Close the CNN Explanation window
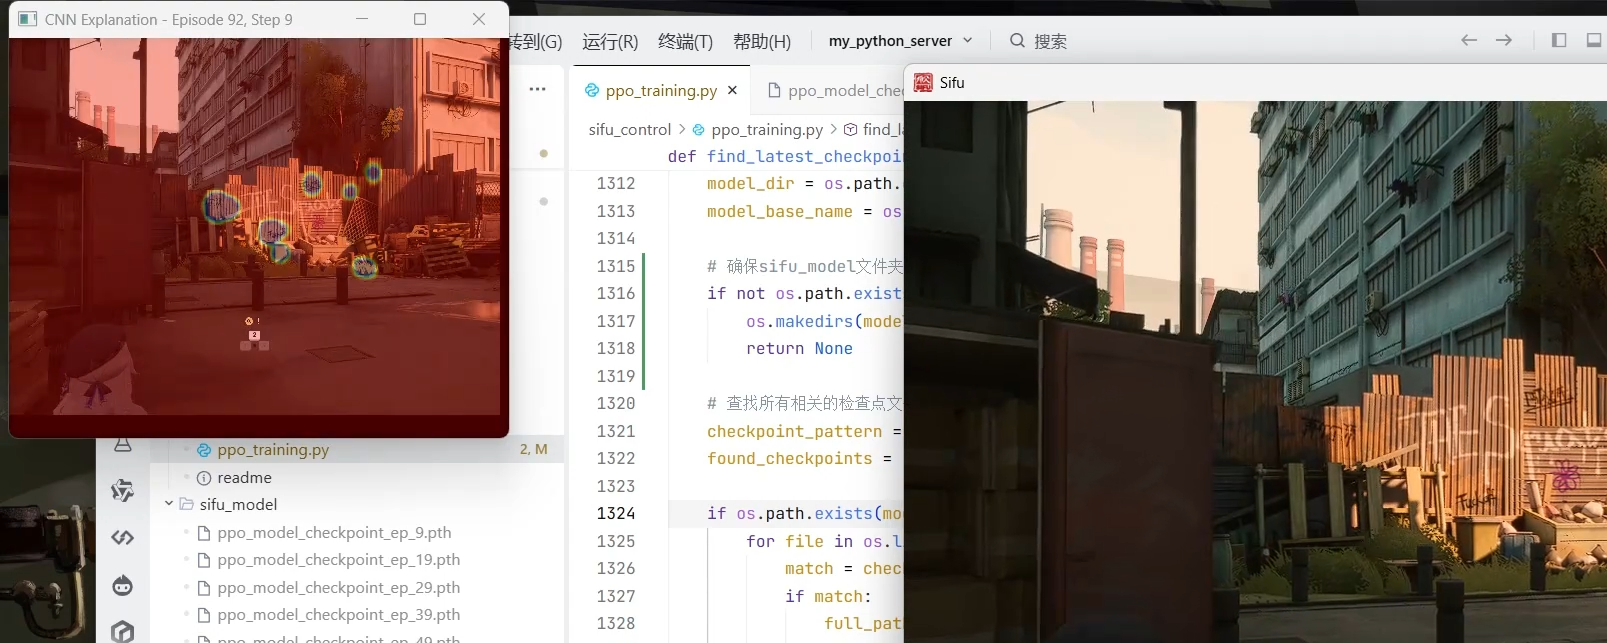This screenshot has width=1607, height=643. 479,19
